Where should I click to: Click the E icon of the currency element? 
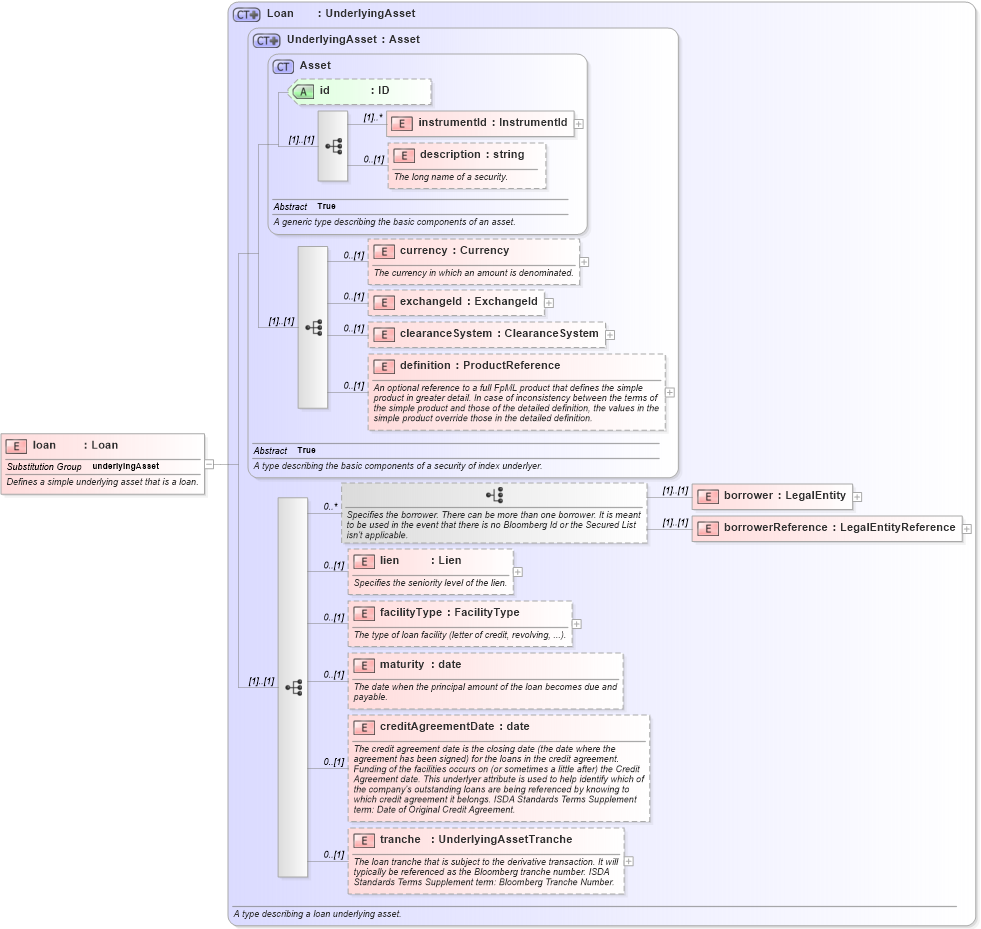click(384, 251)
